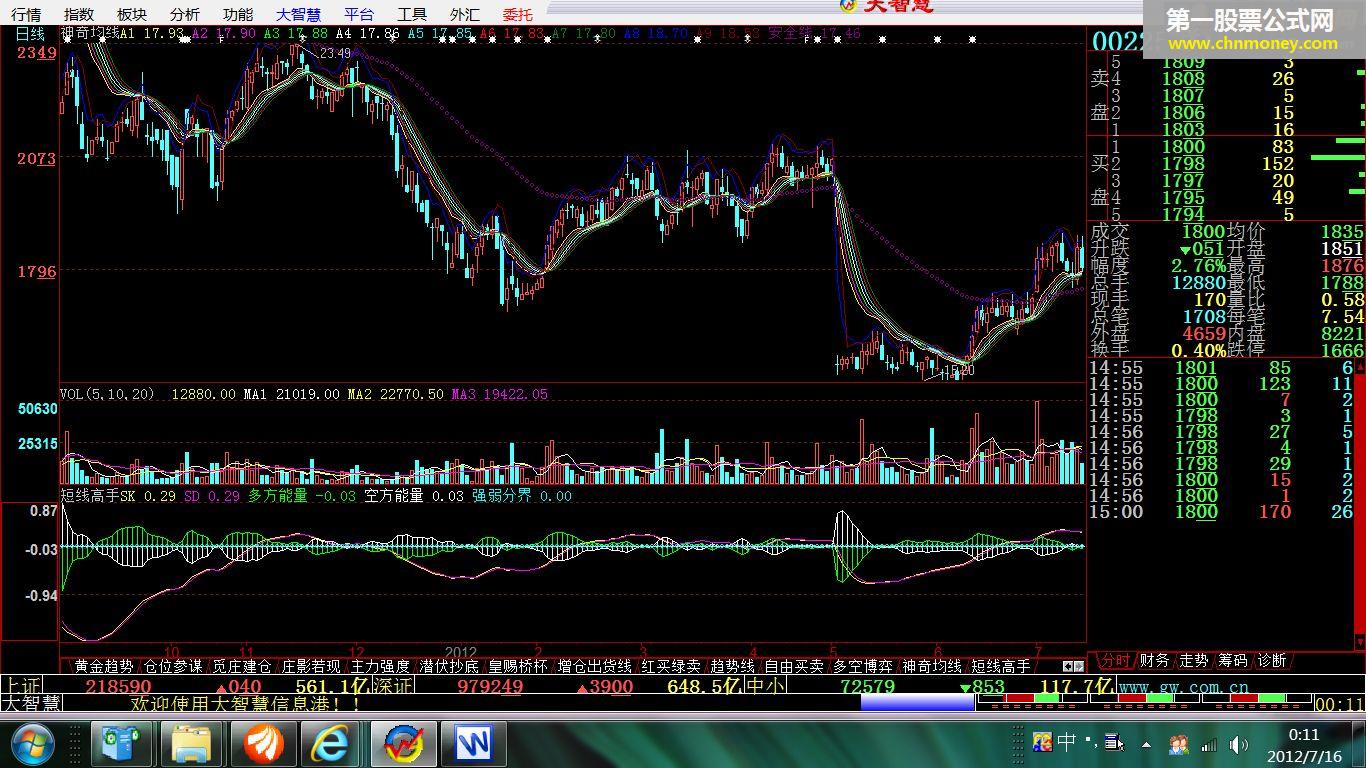Image resolution: width=1366 pixels, height=768 pixels.
Task: Click the orange app icon in the taskbar
Action: [262, 744]
